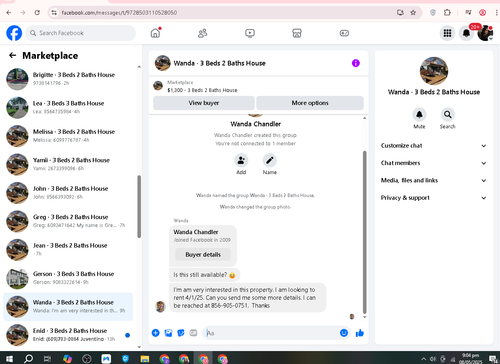Open more actions plus icon in composer

tap(156, 333)
